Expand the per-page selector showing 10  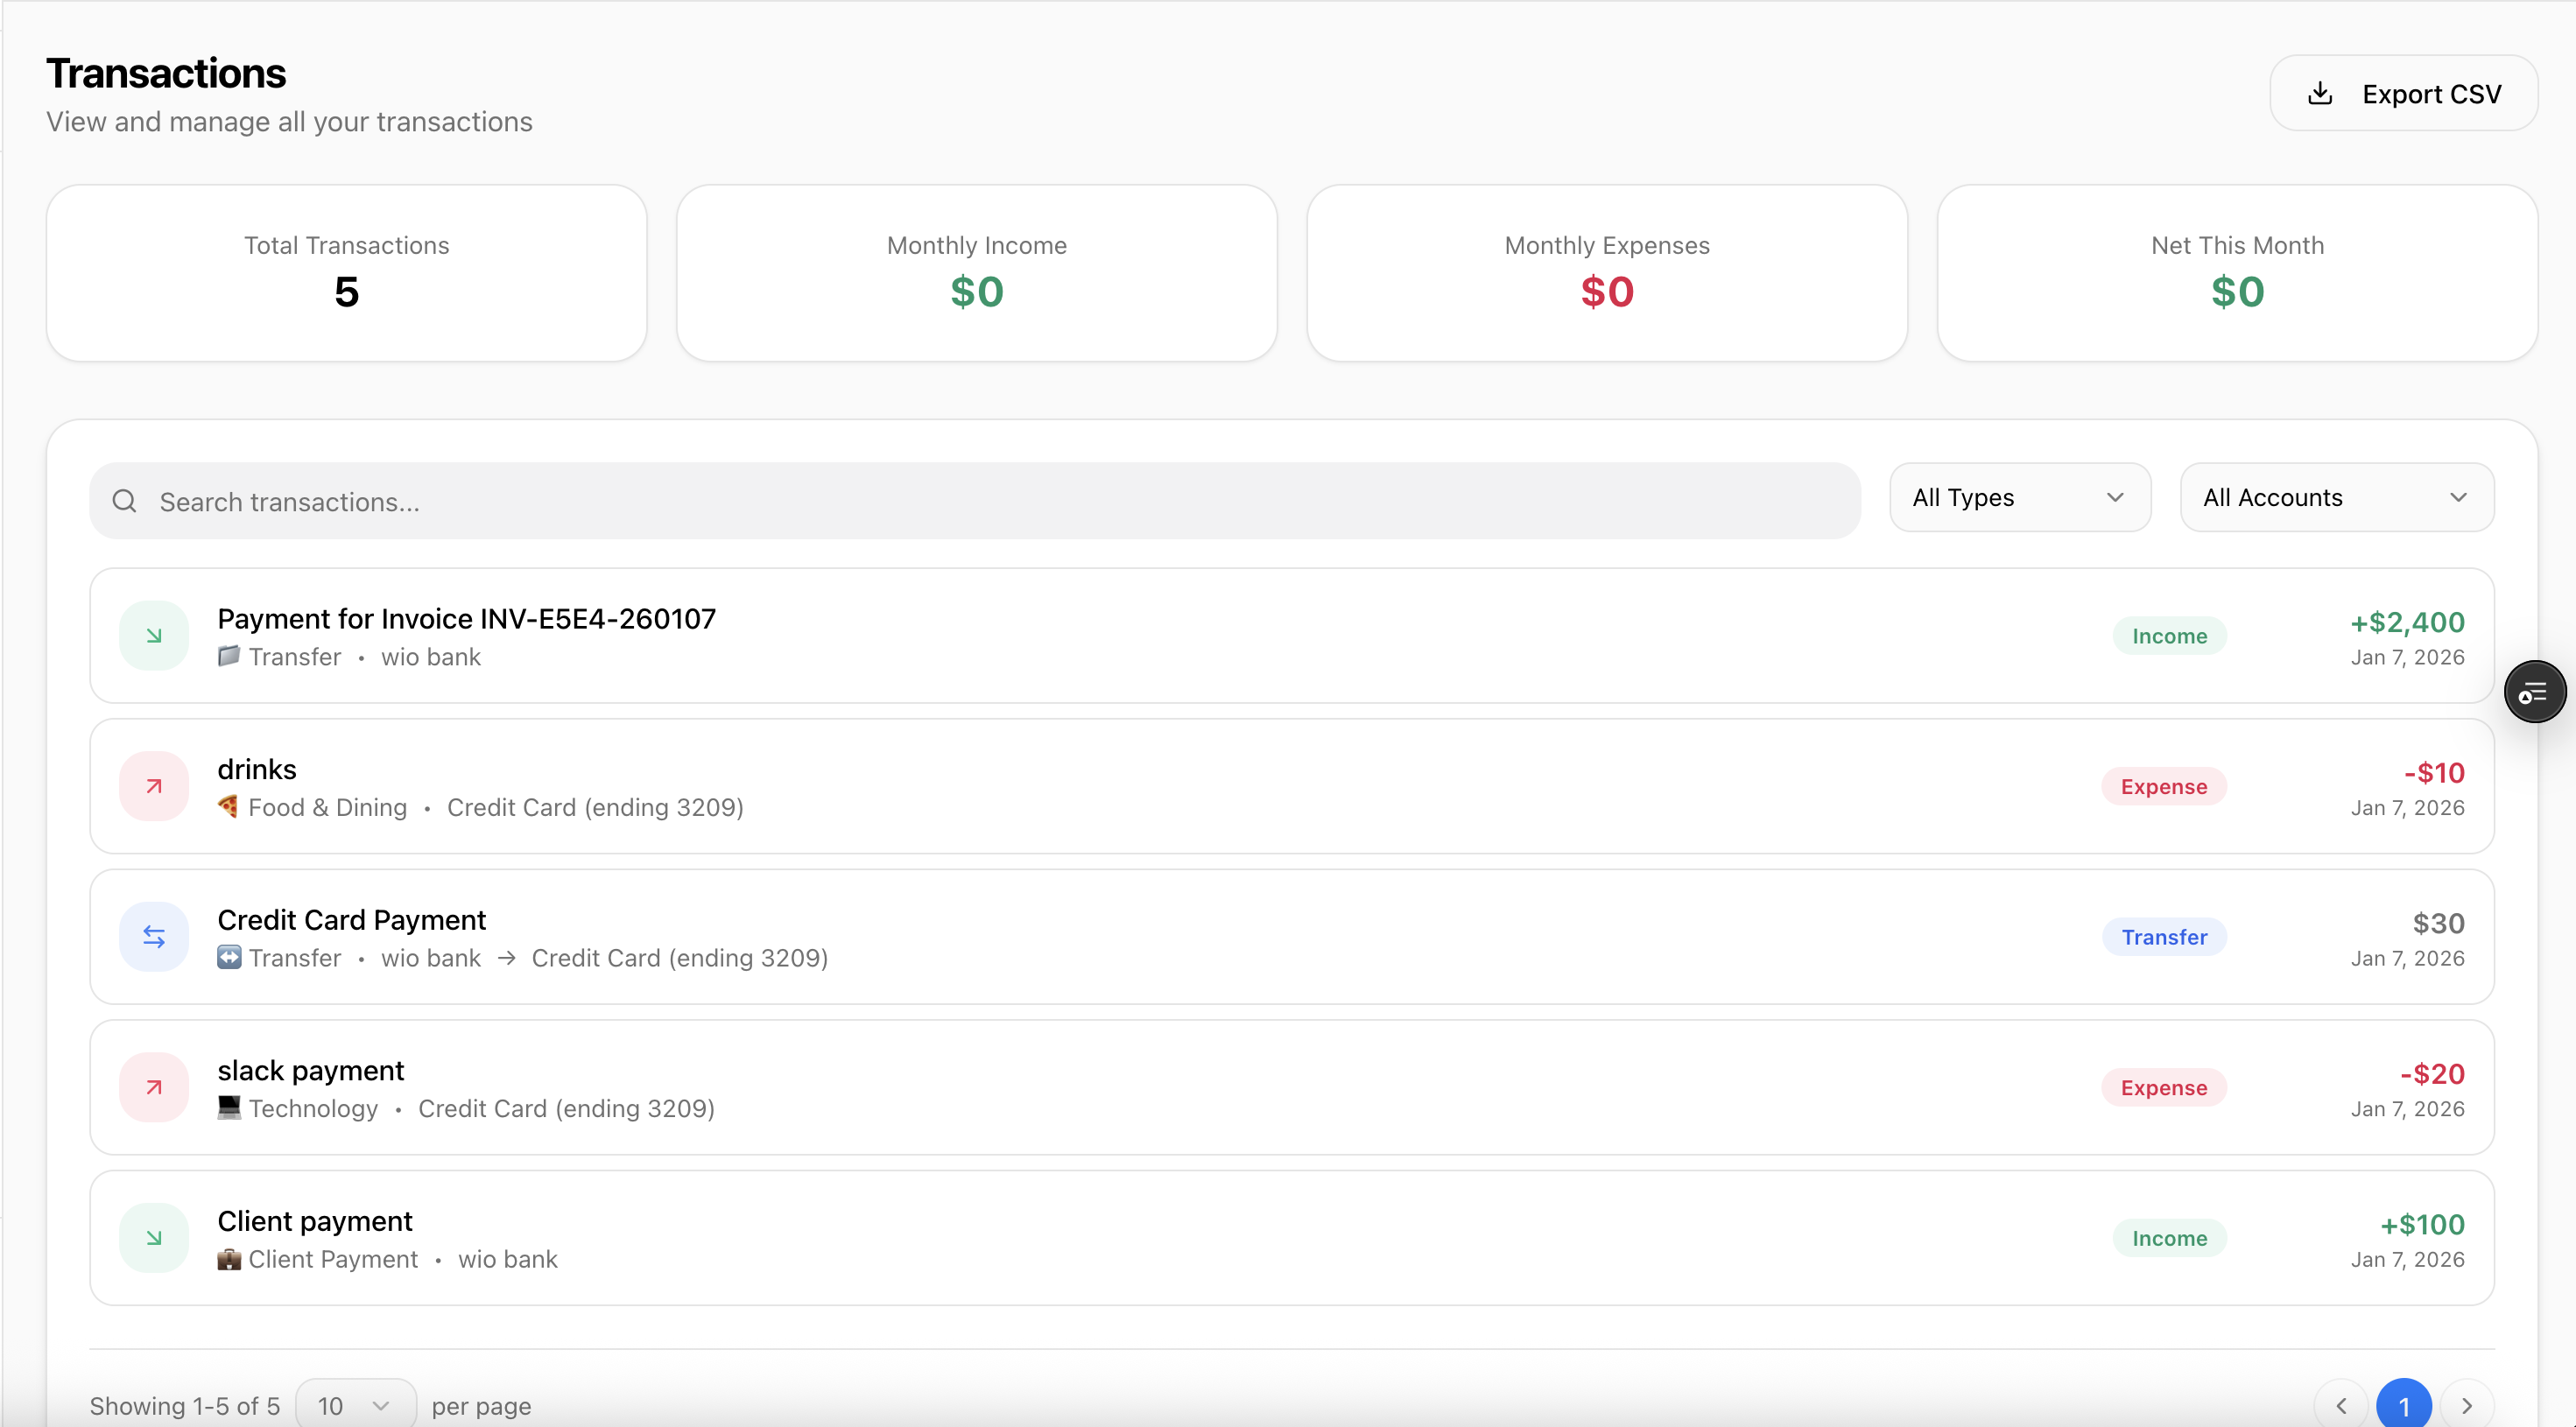[x=354, y=1404]
